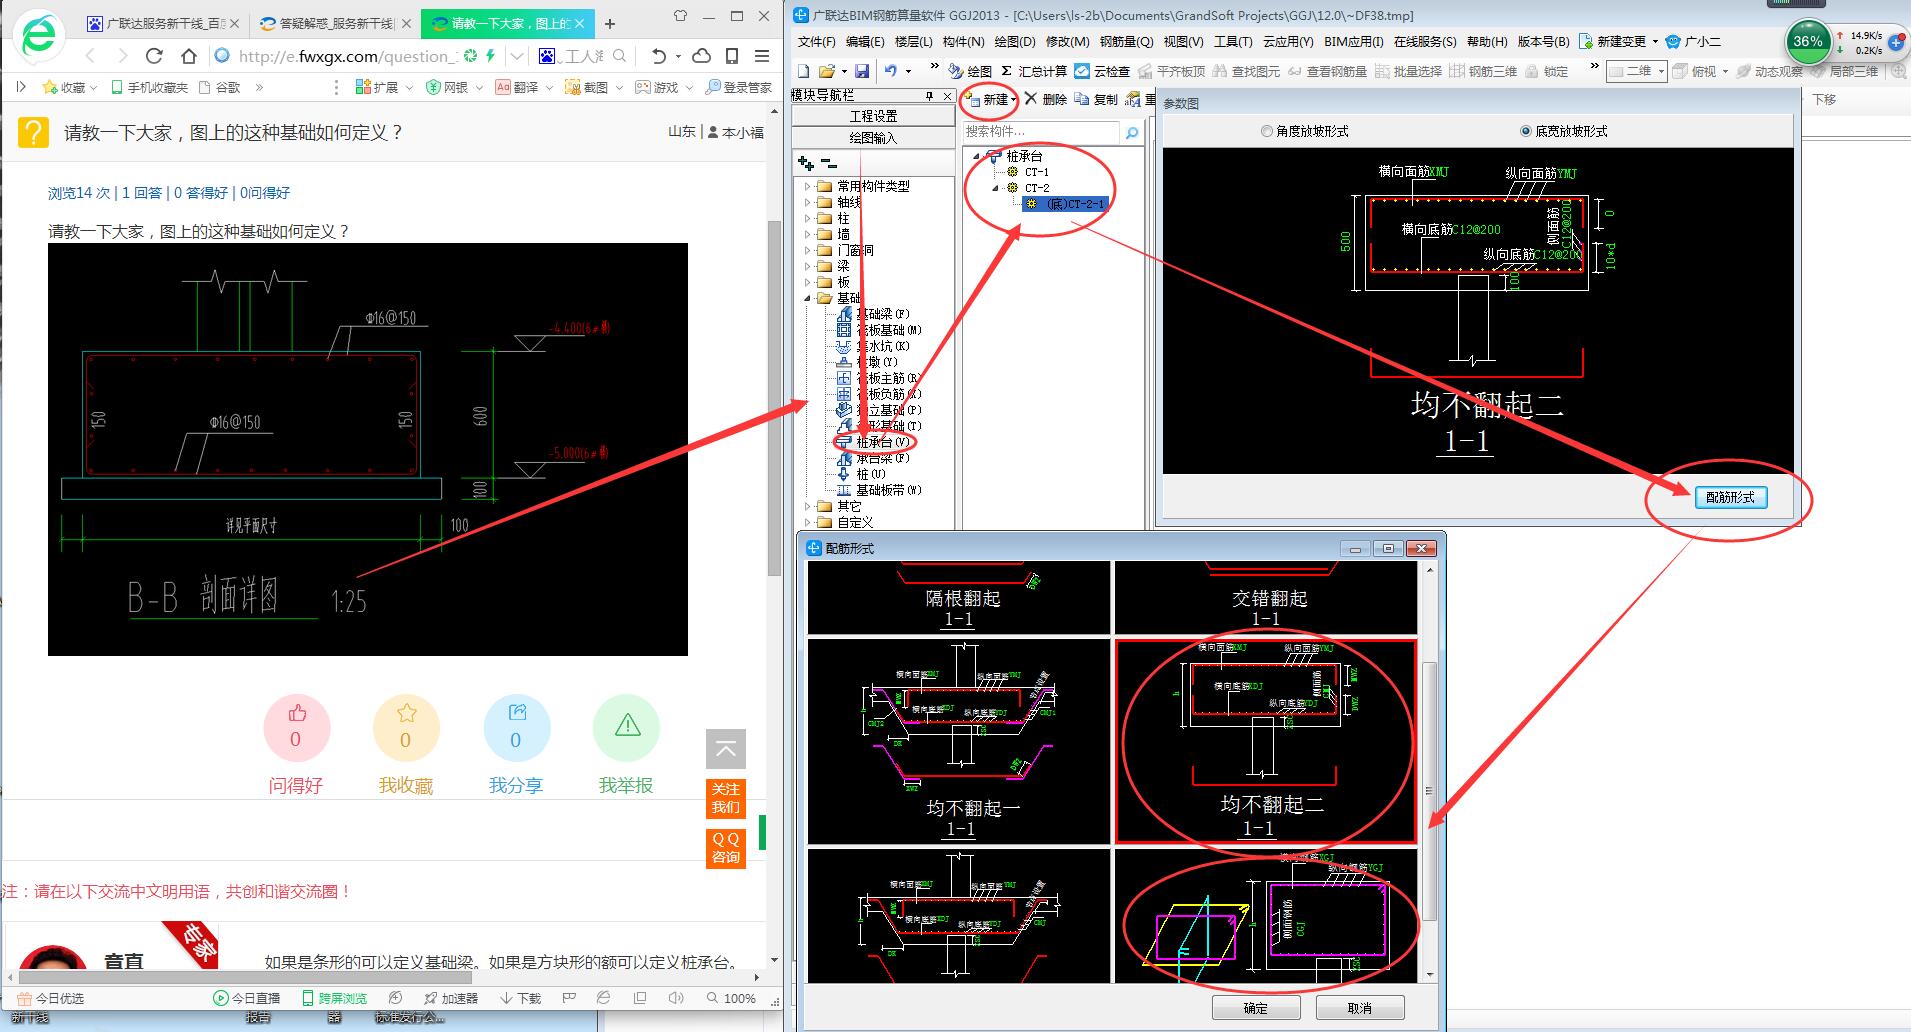Reload the browser page
Screen dimensions: 1911x1032
click(154, 56)
